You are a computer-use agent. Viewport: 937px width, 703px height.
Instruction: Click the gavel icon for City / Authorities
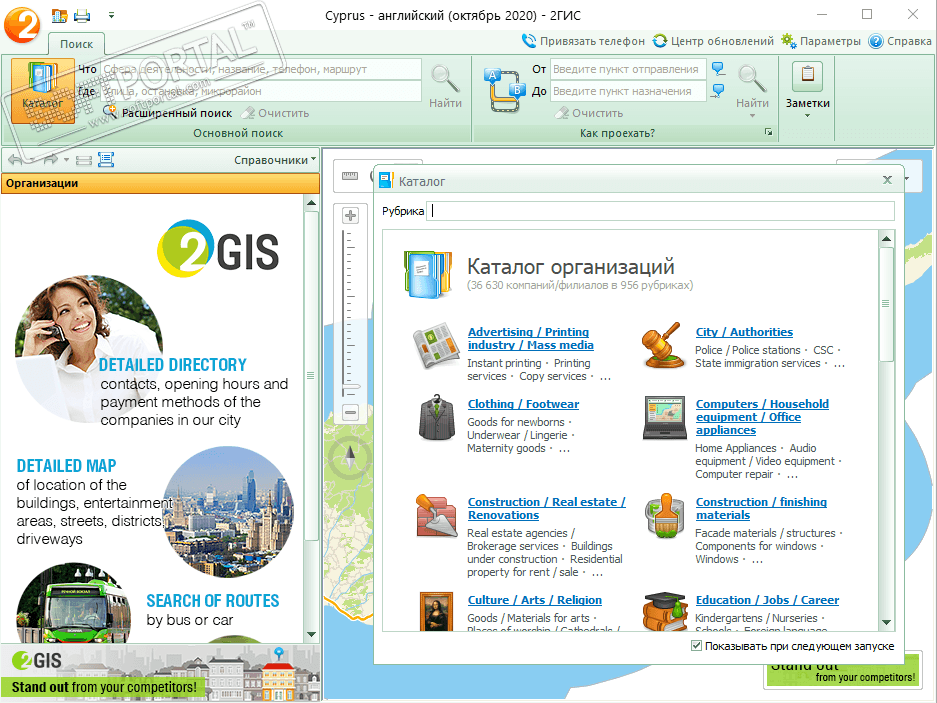(x=663, y=345)
